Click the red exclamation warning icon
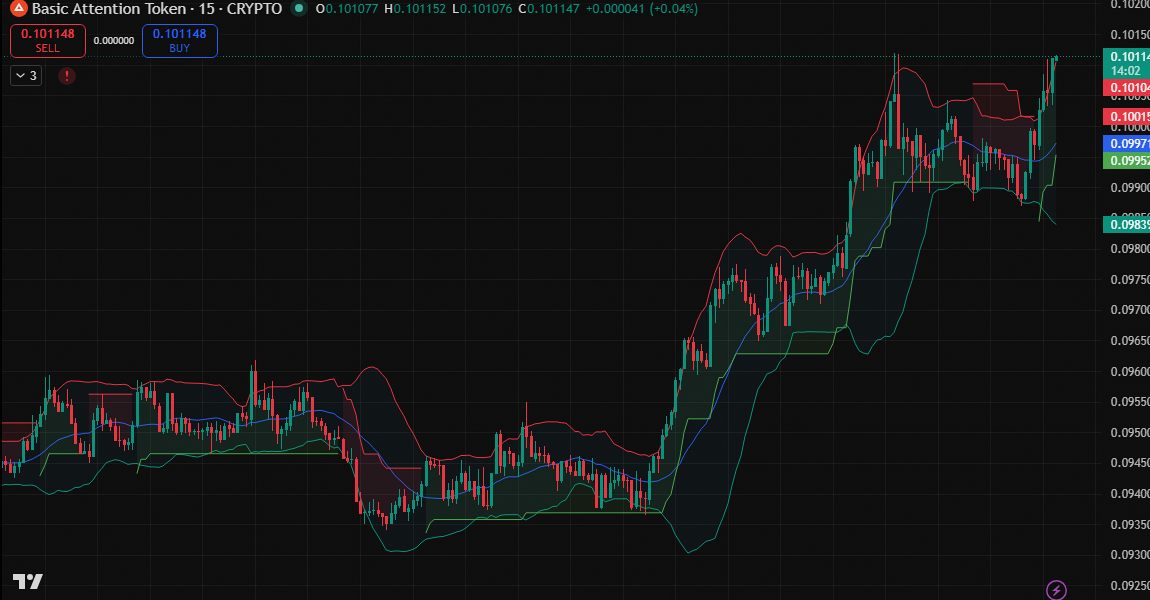Viewport: 1150px width, 600px height. pyautogui.click(x=67, y=76)
